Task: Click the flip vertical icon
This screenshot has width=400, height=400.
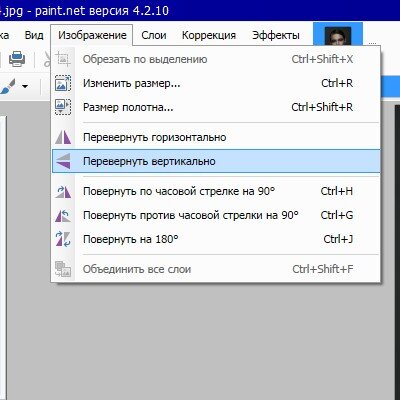Action: 63,161
